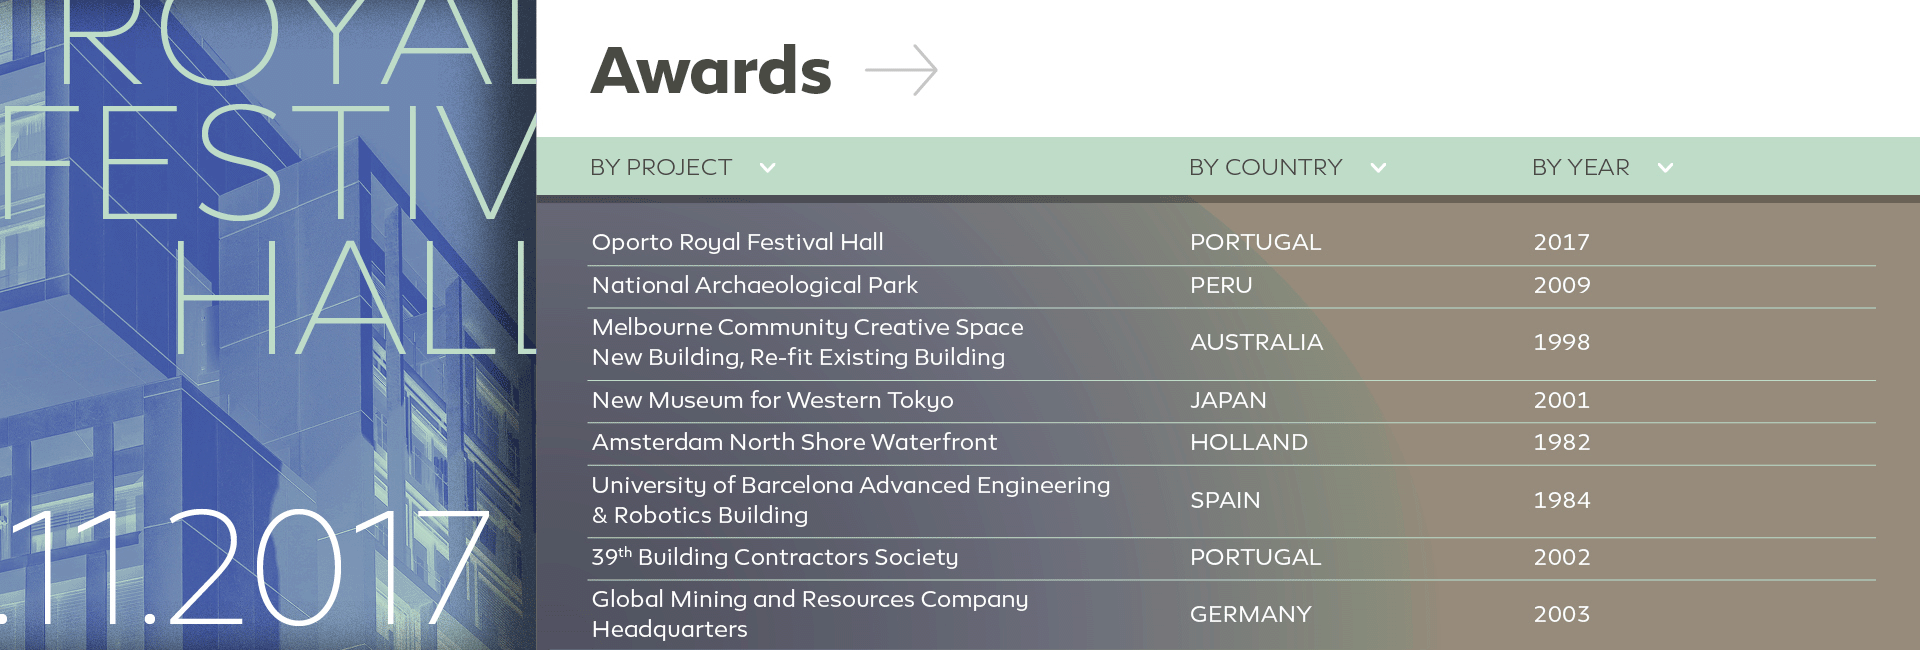Click the arrow icon beside Awards heading
The width and height of the screenshot is (1920, 650).
click(x=901, y=71)
